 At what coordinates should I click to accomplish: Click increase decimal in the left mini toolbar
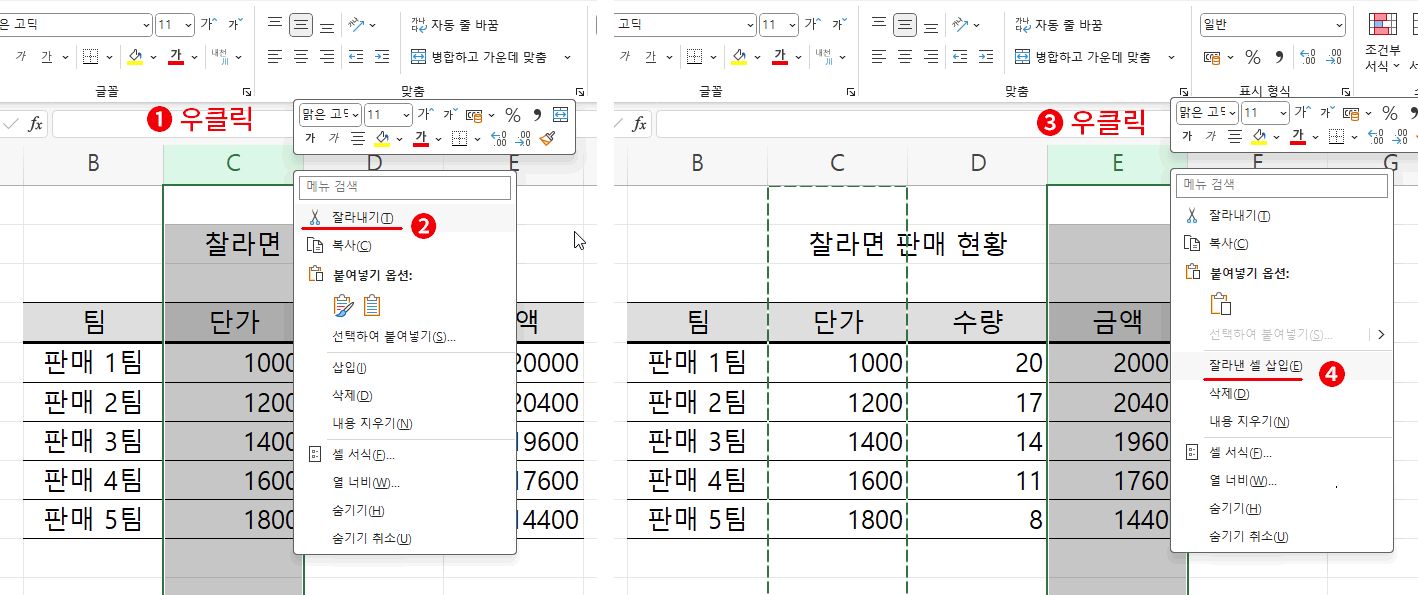pos(499,138)
